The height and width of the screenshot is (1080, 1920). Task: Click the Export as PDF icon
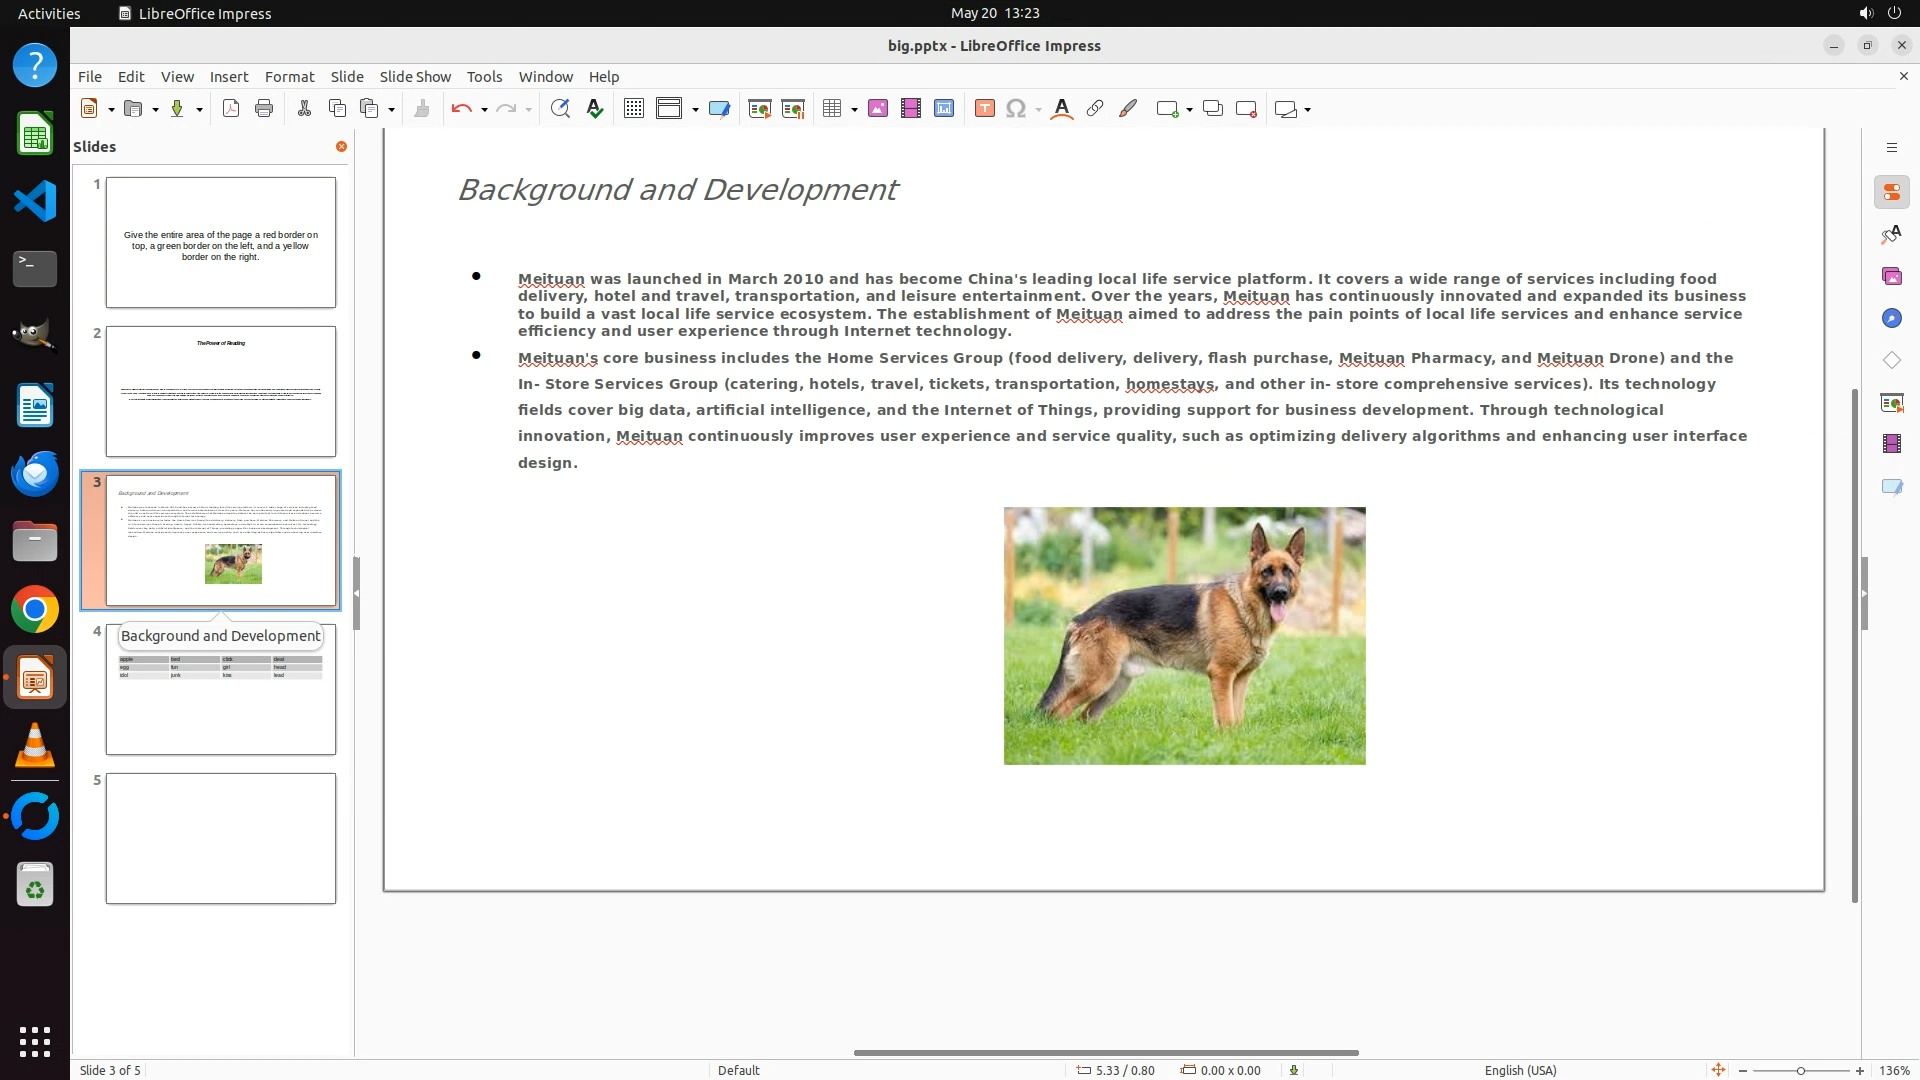[x=231, y=109]
